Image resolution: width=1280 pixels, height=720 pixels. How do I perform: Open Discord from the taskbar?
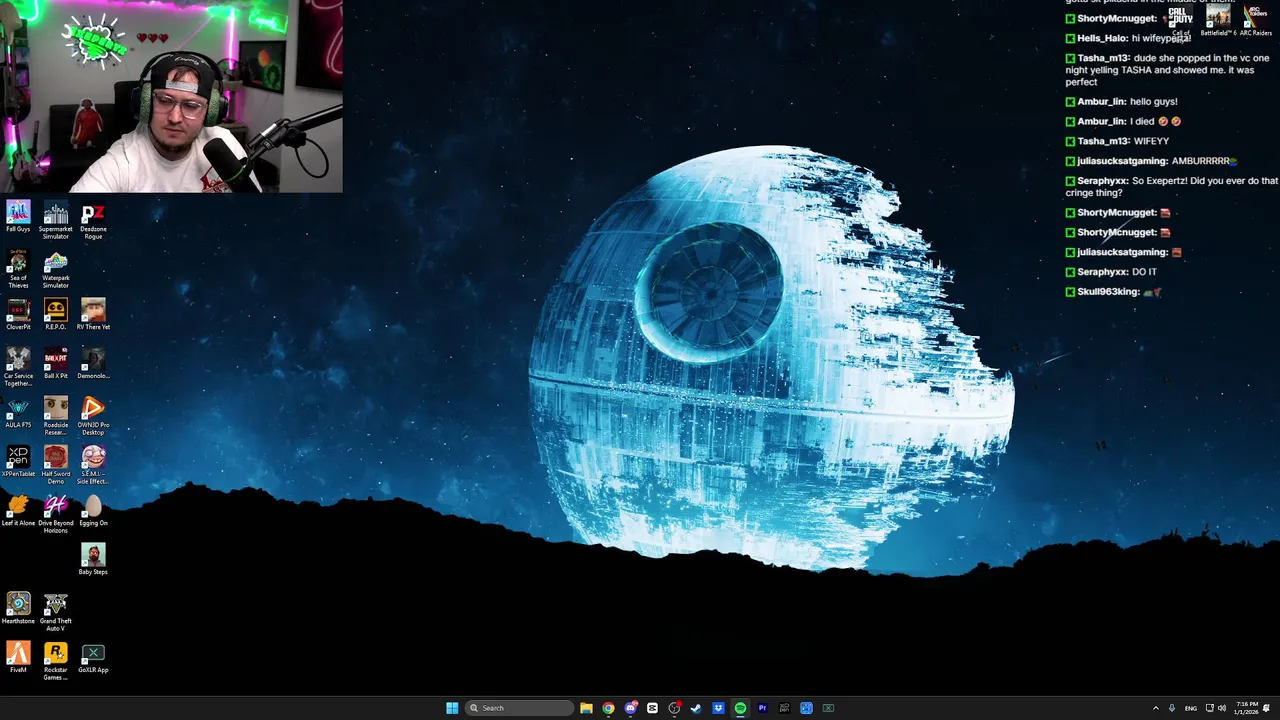click(x=630, y=708)
